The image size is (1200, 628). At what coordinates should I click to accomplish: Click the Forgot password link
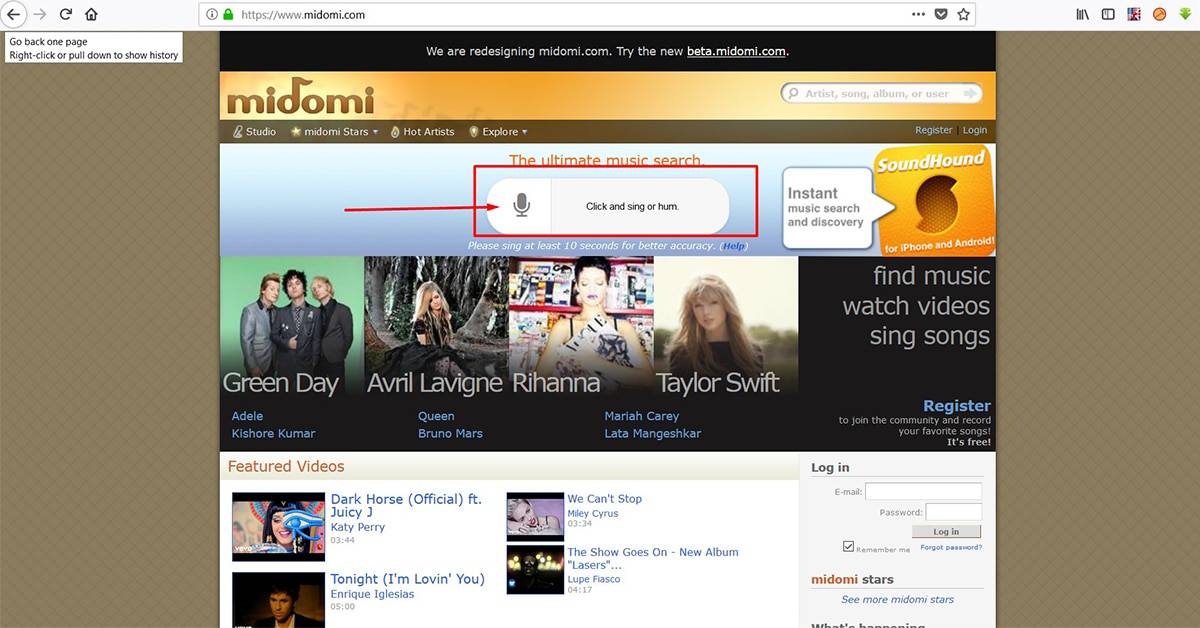(x=951, y=548)
